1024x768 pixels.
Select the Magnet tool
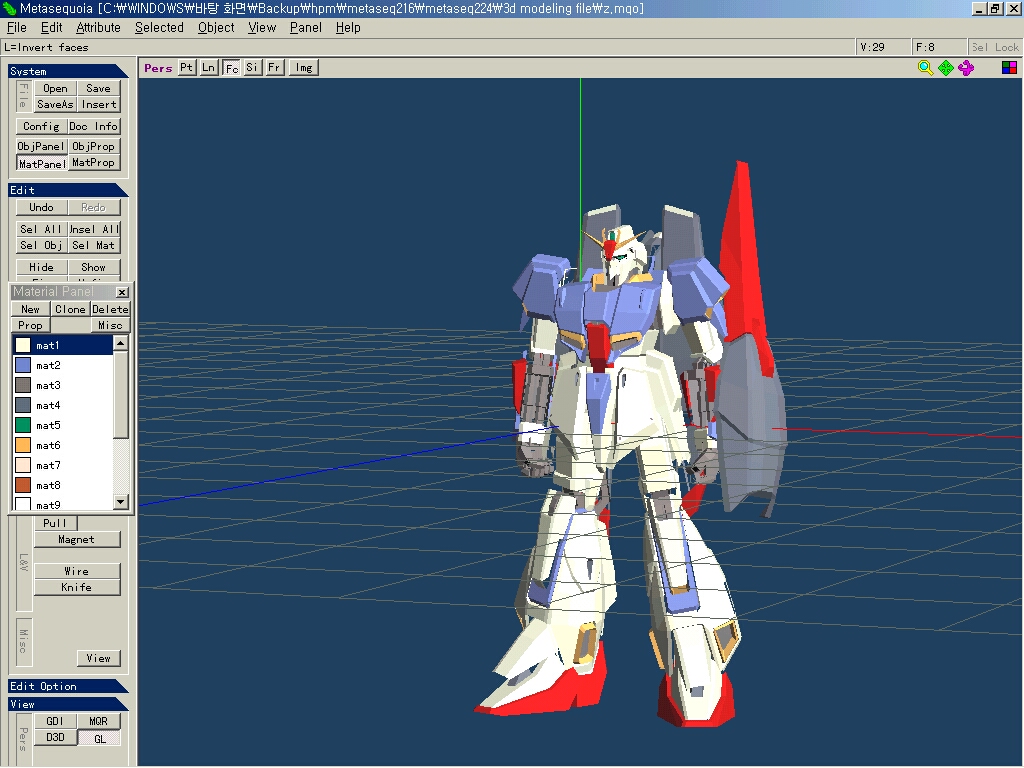pyautogui.click(x=76, y=539)
